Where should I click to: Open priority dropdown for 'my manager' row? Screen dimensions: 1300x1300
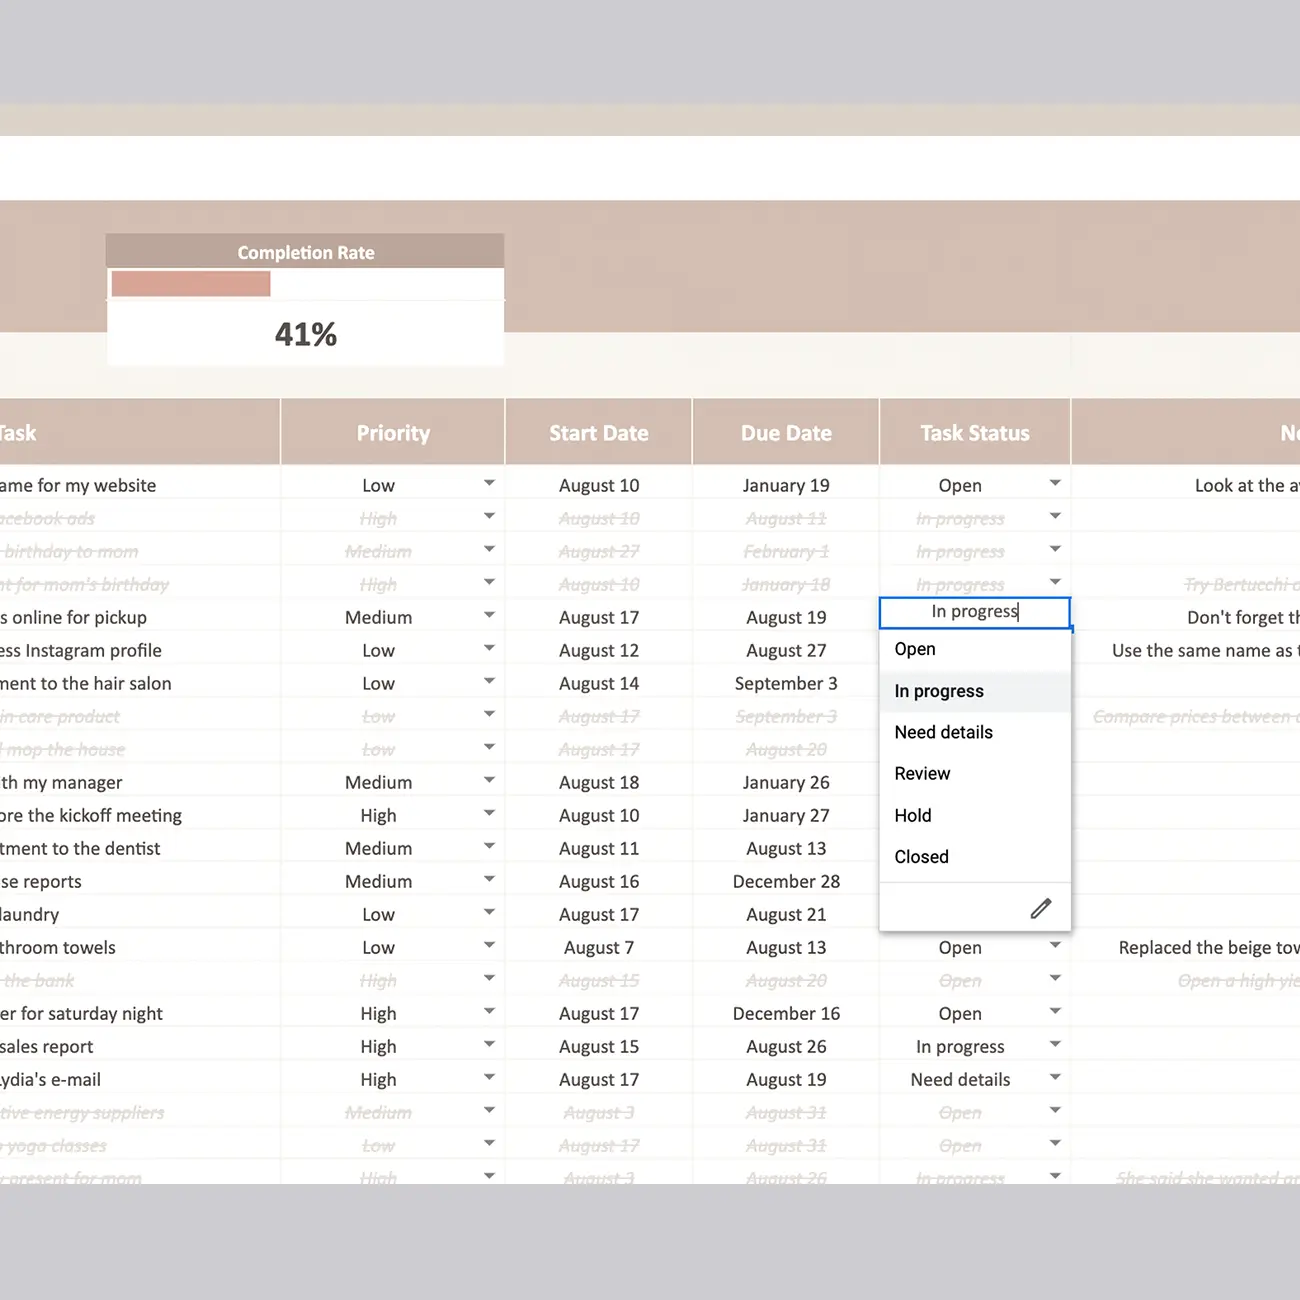point(489,780)
